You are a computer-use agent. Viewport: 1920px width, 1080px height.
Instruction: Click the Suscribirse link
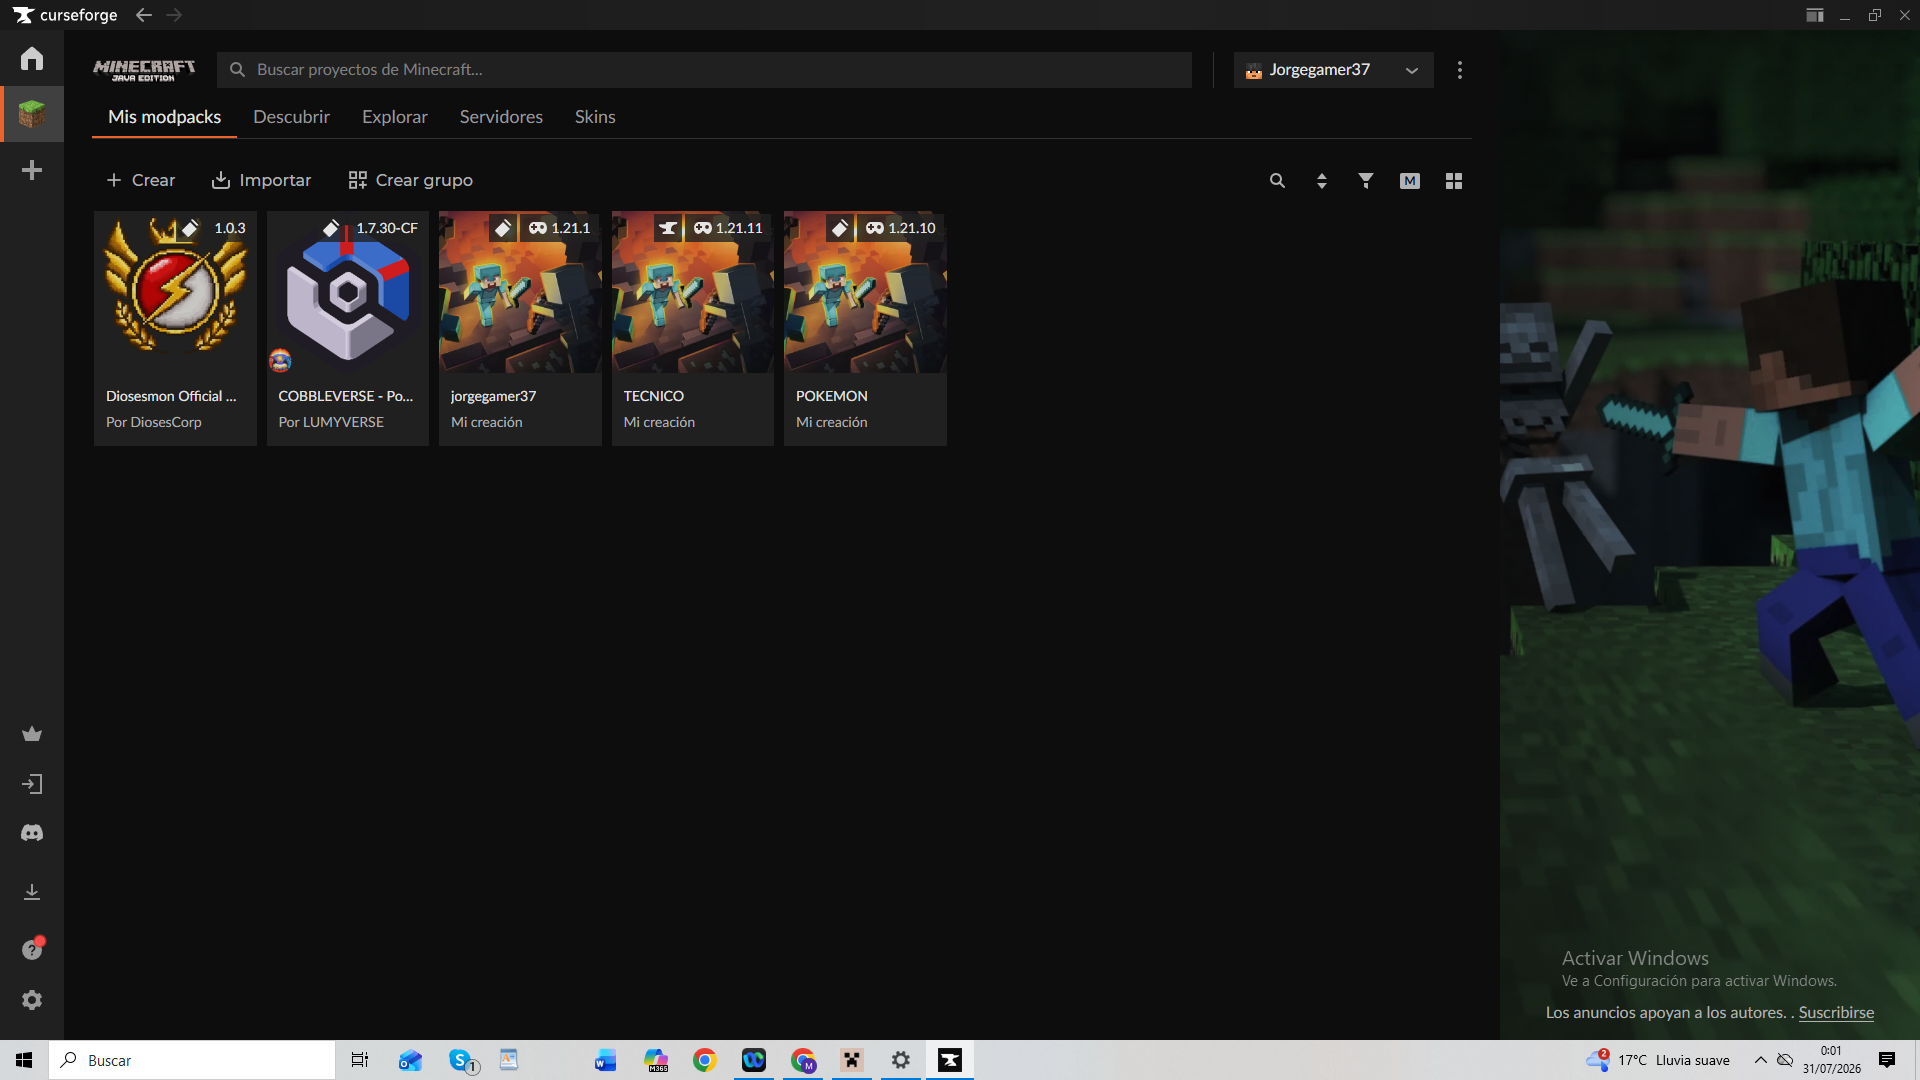[1836, 1013]
